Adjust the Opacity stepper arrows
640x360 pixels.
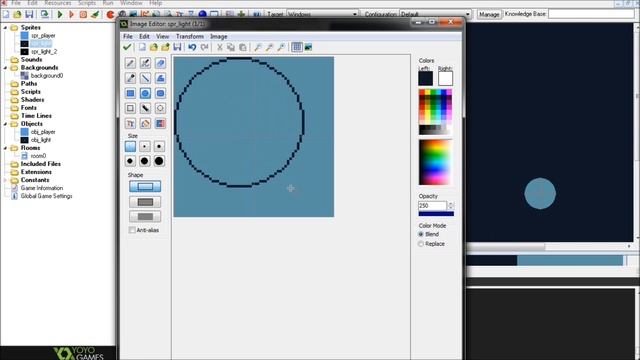451,206
